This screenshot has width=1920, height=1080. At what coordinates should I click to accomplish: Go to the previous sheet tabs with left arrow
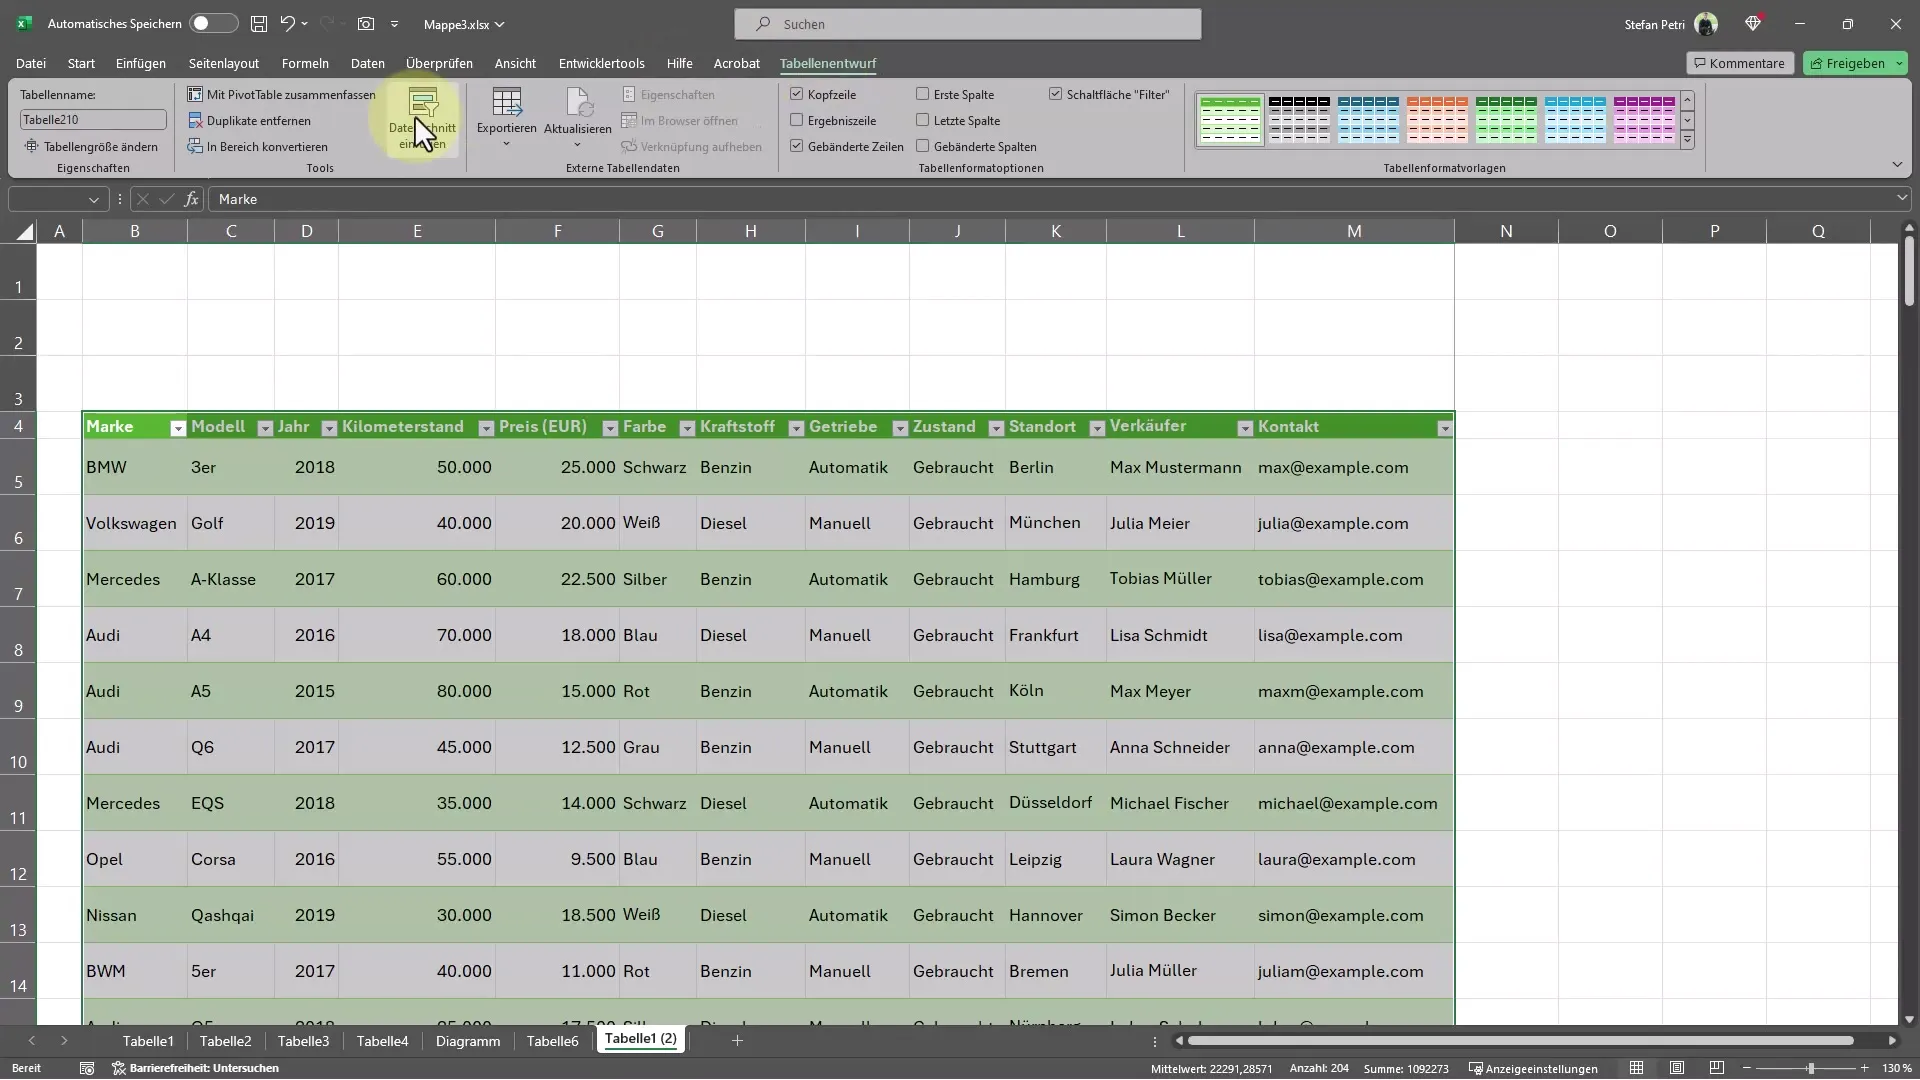[x=31, y=1041]
